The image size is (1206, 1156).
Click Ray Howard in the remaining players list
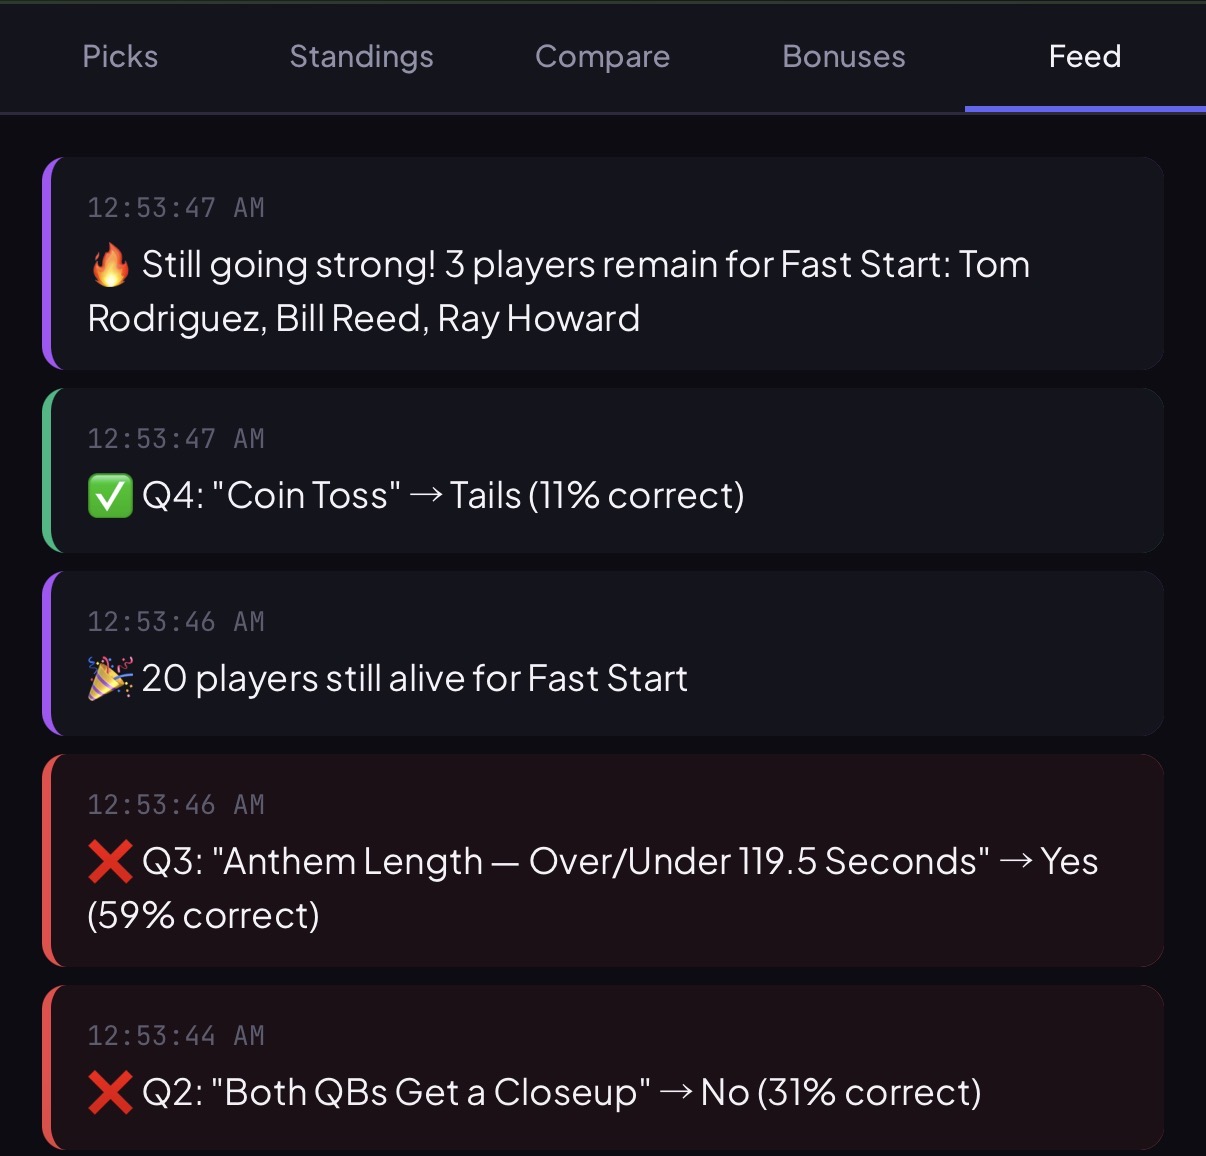point(539,318)
